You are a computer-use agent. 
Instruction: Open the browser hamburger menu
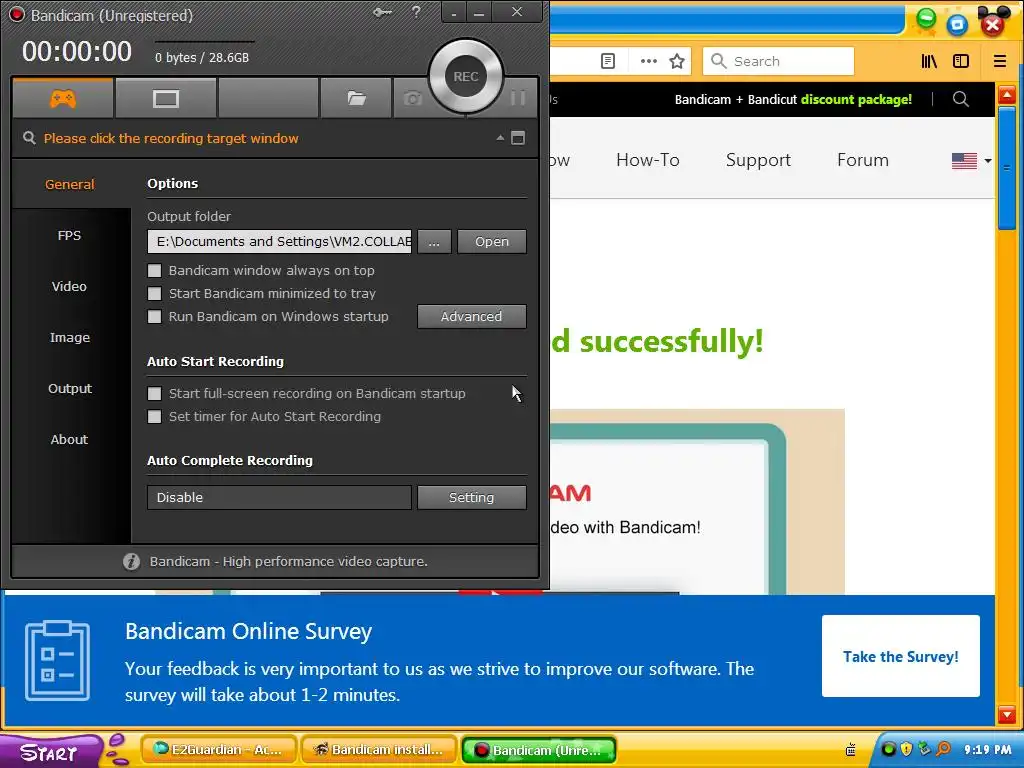click(x=1000, y=61)
